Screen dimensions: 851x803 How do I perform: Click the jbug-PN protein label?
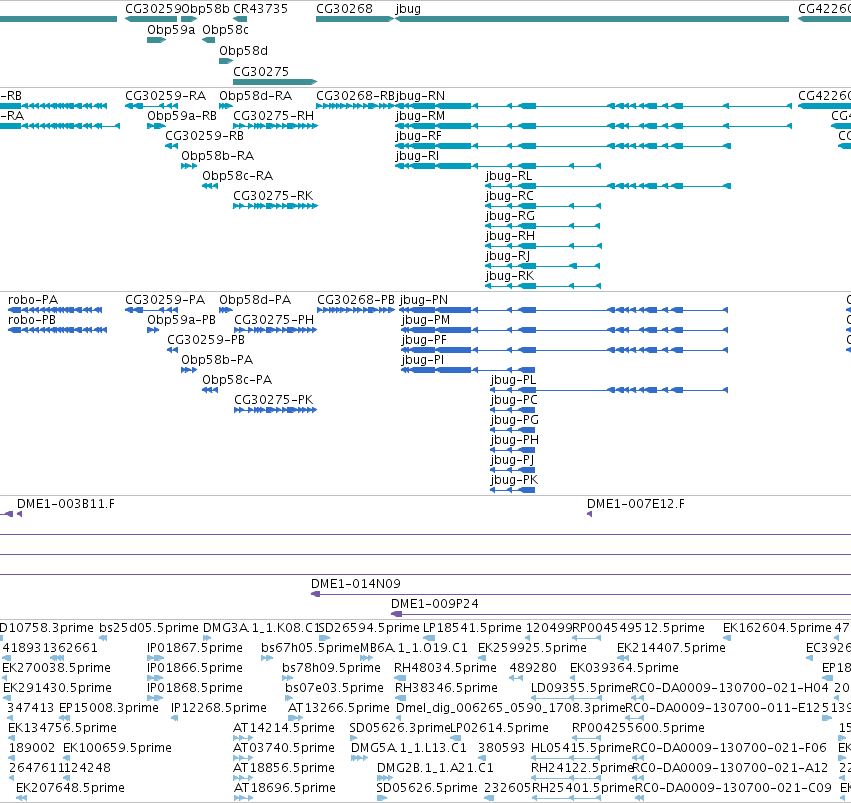click(x=424, y=300)
